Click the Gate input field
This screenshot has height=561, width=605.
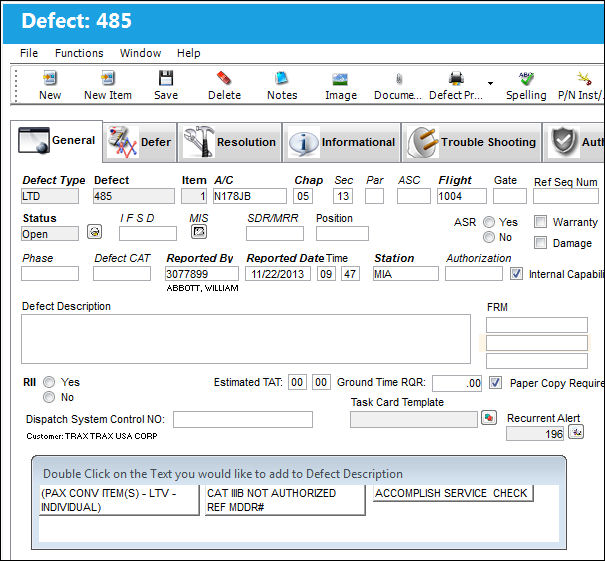[510, 196]
